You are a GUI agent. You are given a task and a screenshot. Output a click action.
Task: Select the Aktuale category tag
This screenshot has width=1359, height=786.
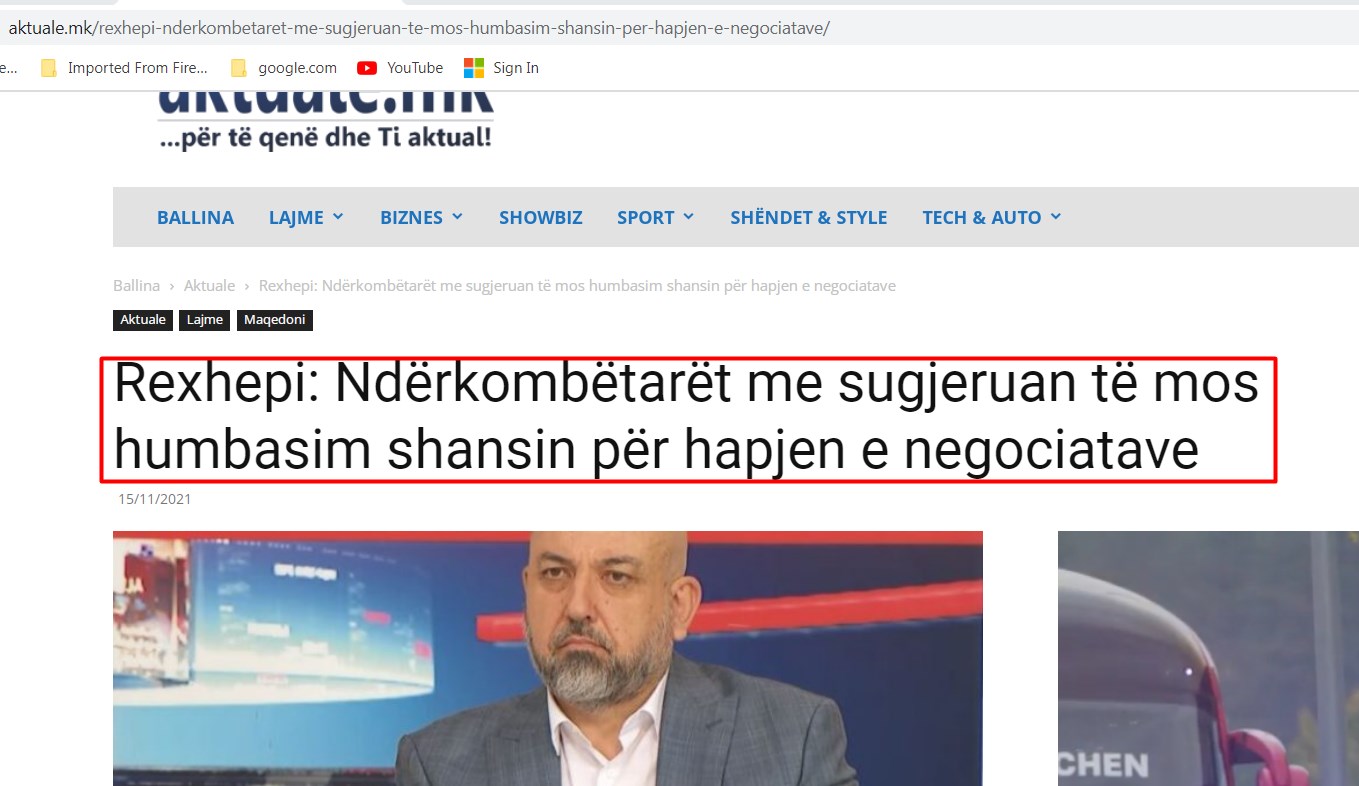[143, 320]
